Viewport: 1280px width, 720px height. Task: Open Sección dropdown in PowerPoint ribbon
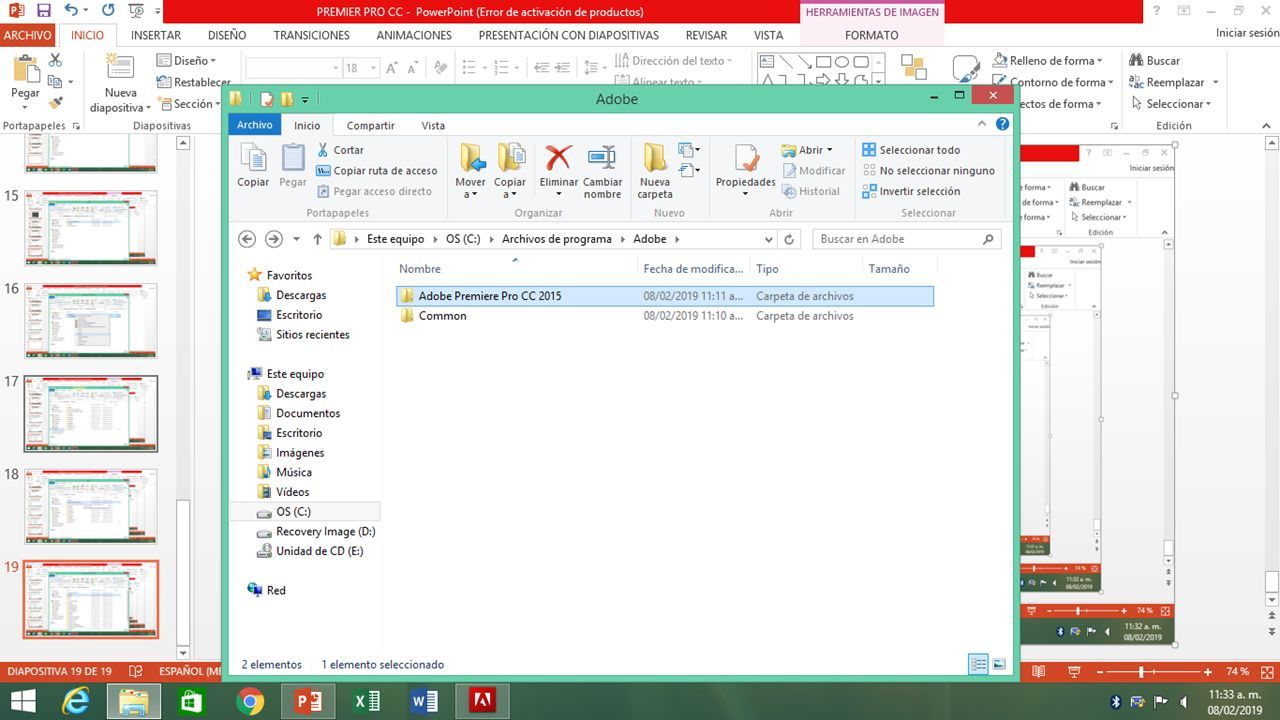(189, 104)
